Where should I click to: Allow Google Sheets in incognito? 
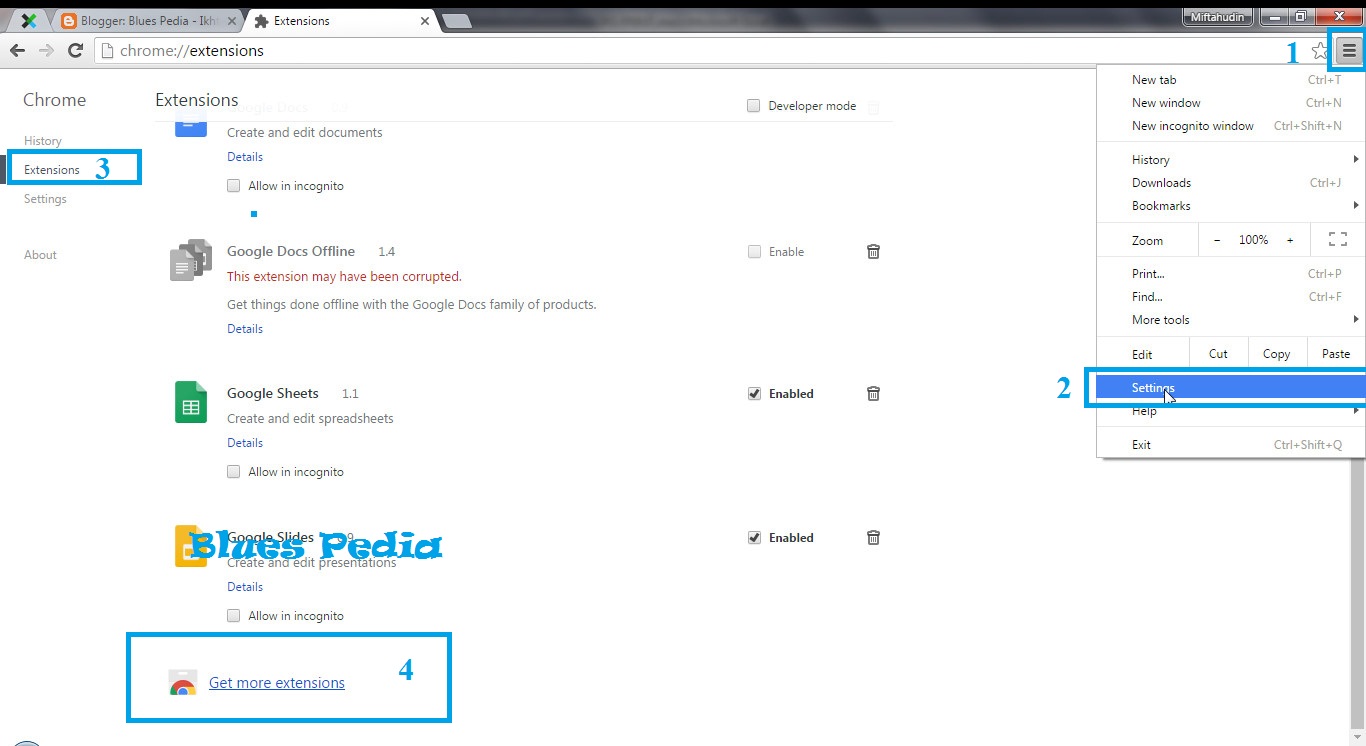(234, 472)
